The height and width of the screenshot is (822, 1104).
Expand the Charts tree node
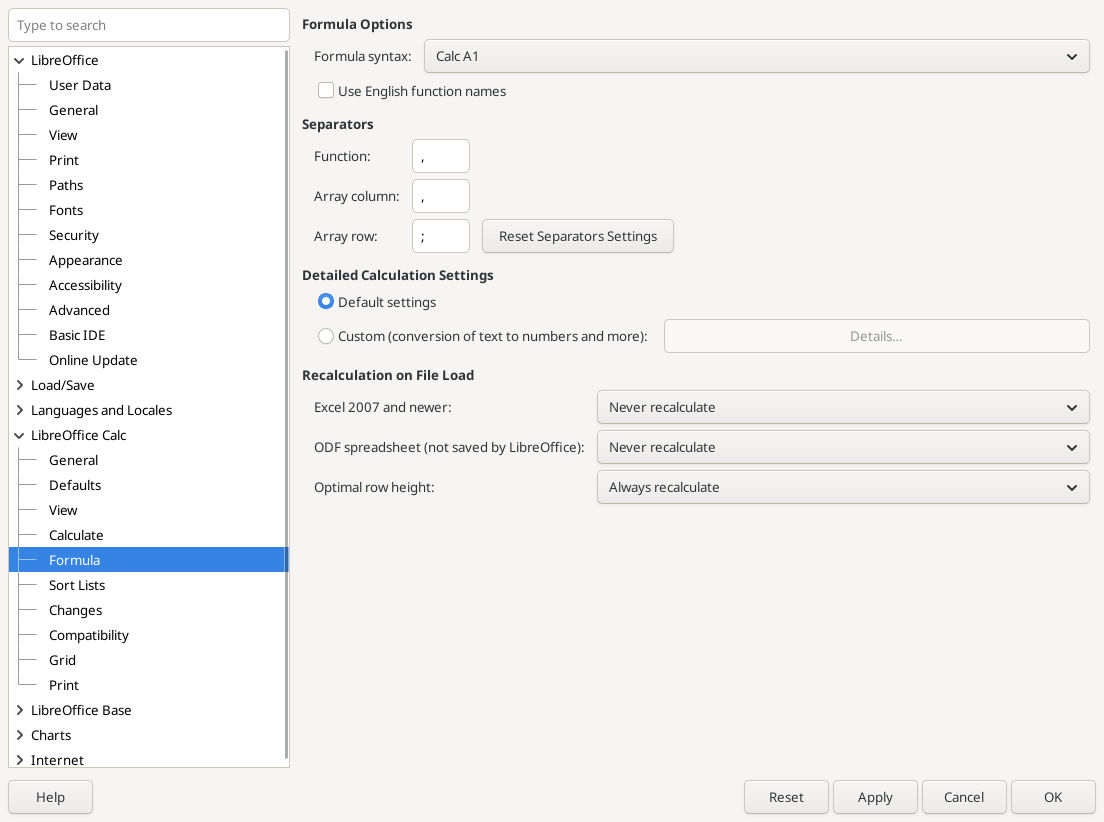click(19, 735)
